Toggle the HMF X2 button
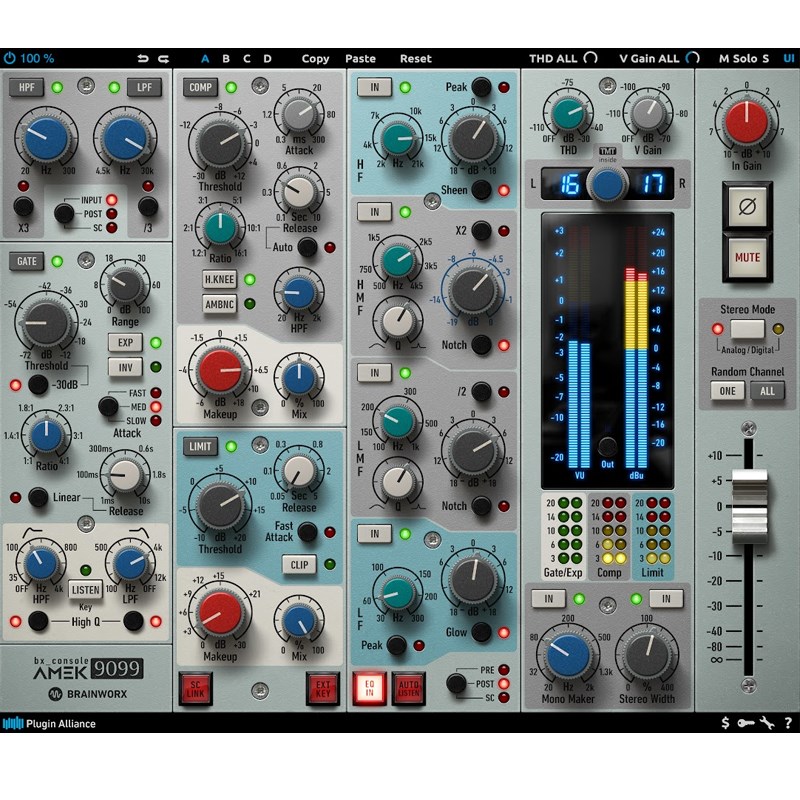 [x=481, y=231]
